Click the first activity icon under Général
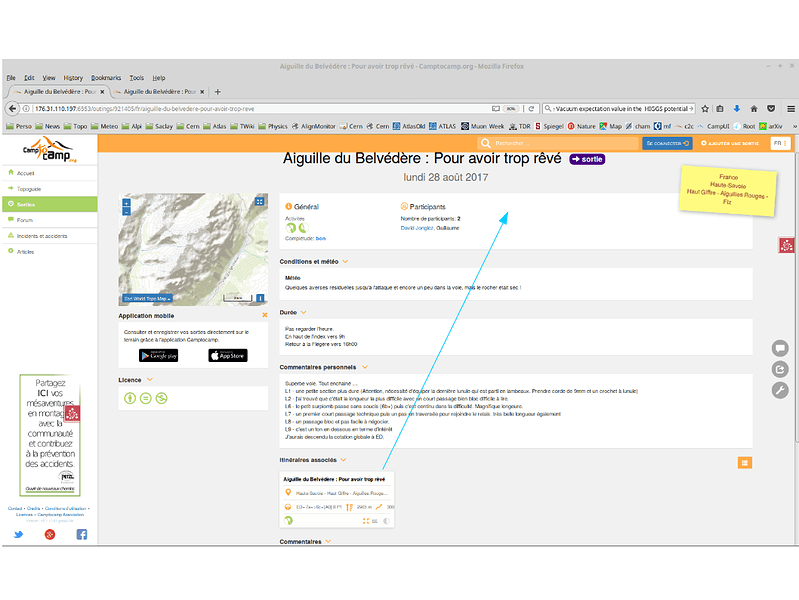 coord(290,228)
